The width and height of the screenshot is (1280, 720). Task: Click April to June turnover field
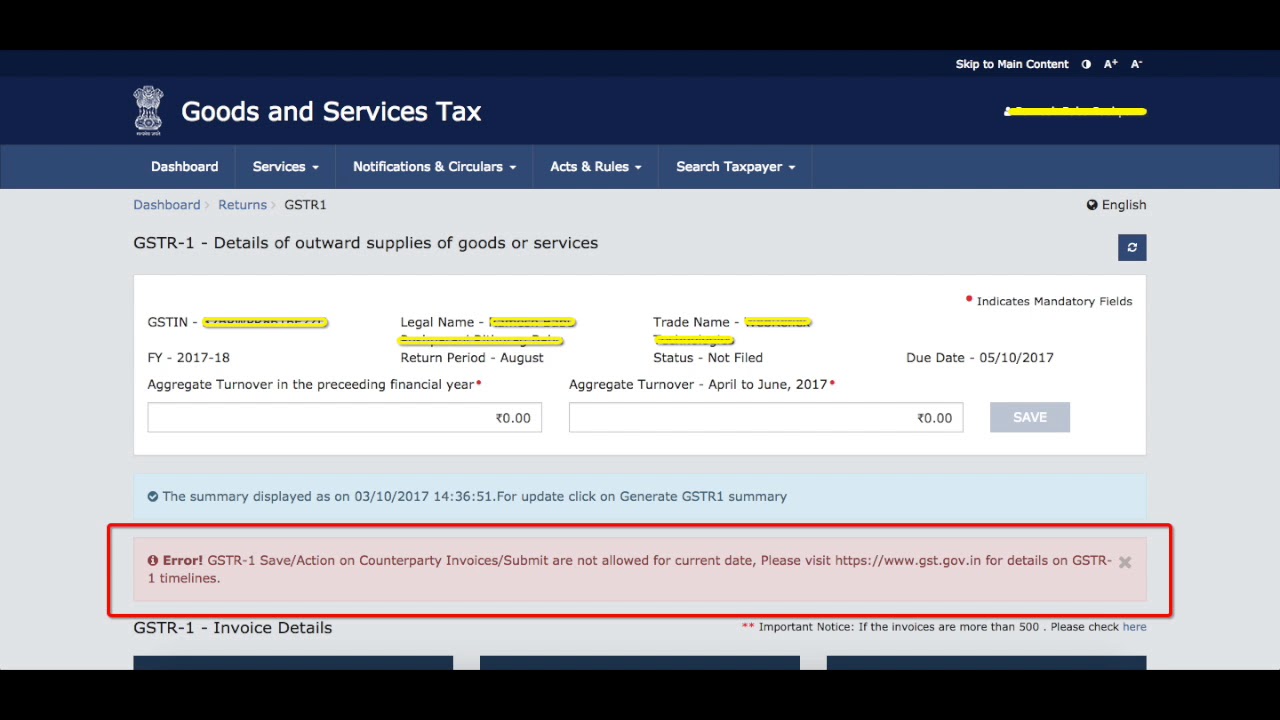pyautogui.click(x=766, y=417)
